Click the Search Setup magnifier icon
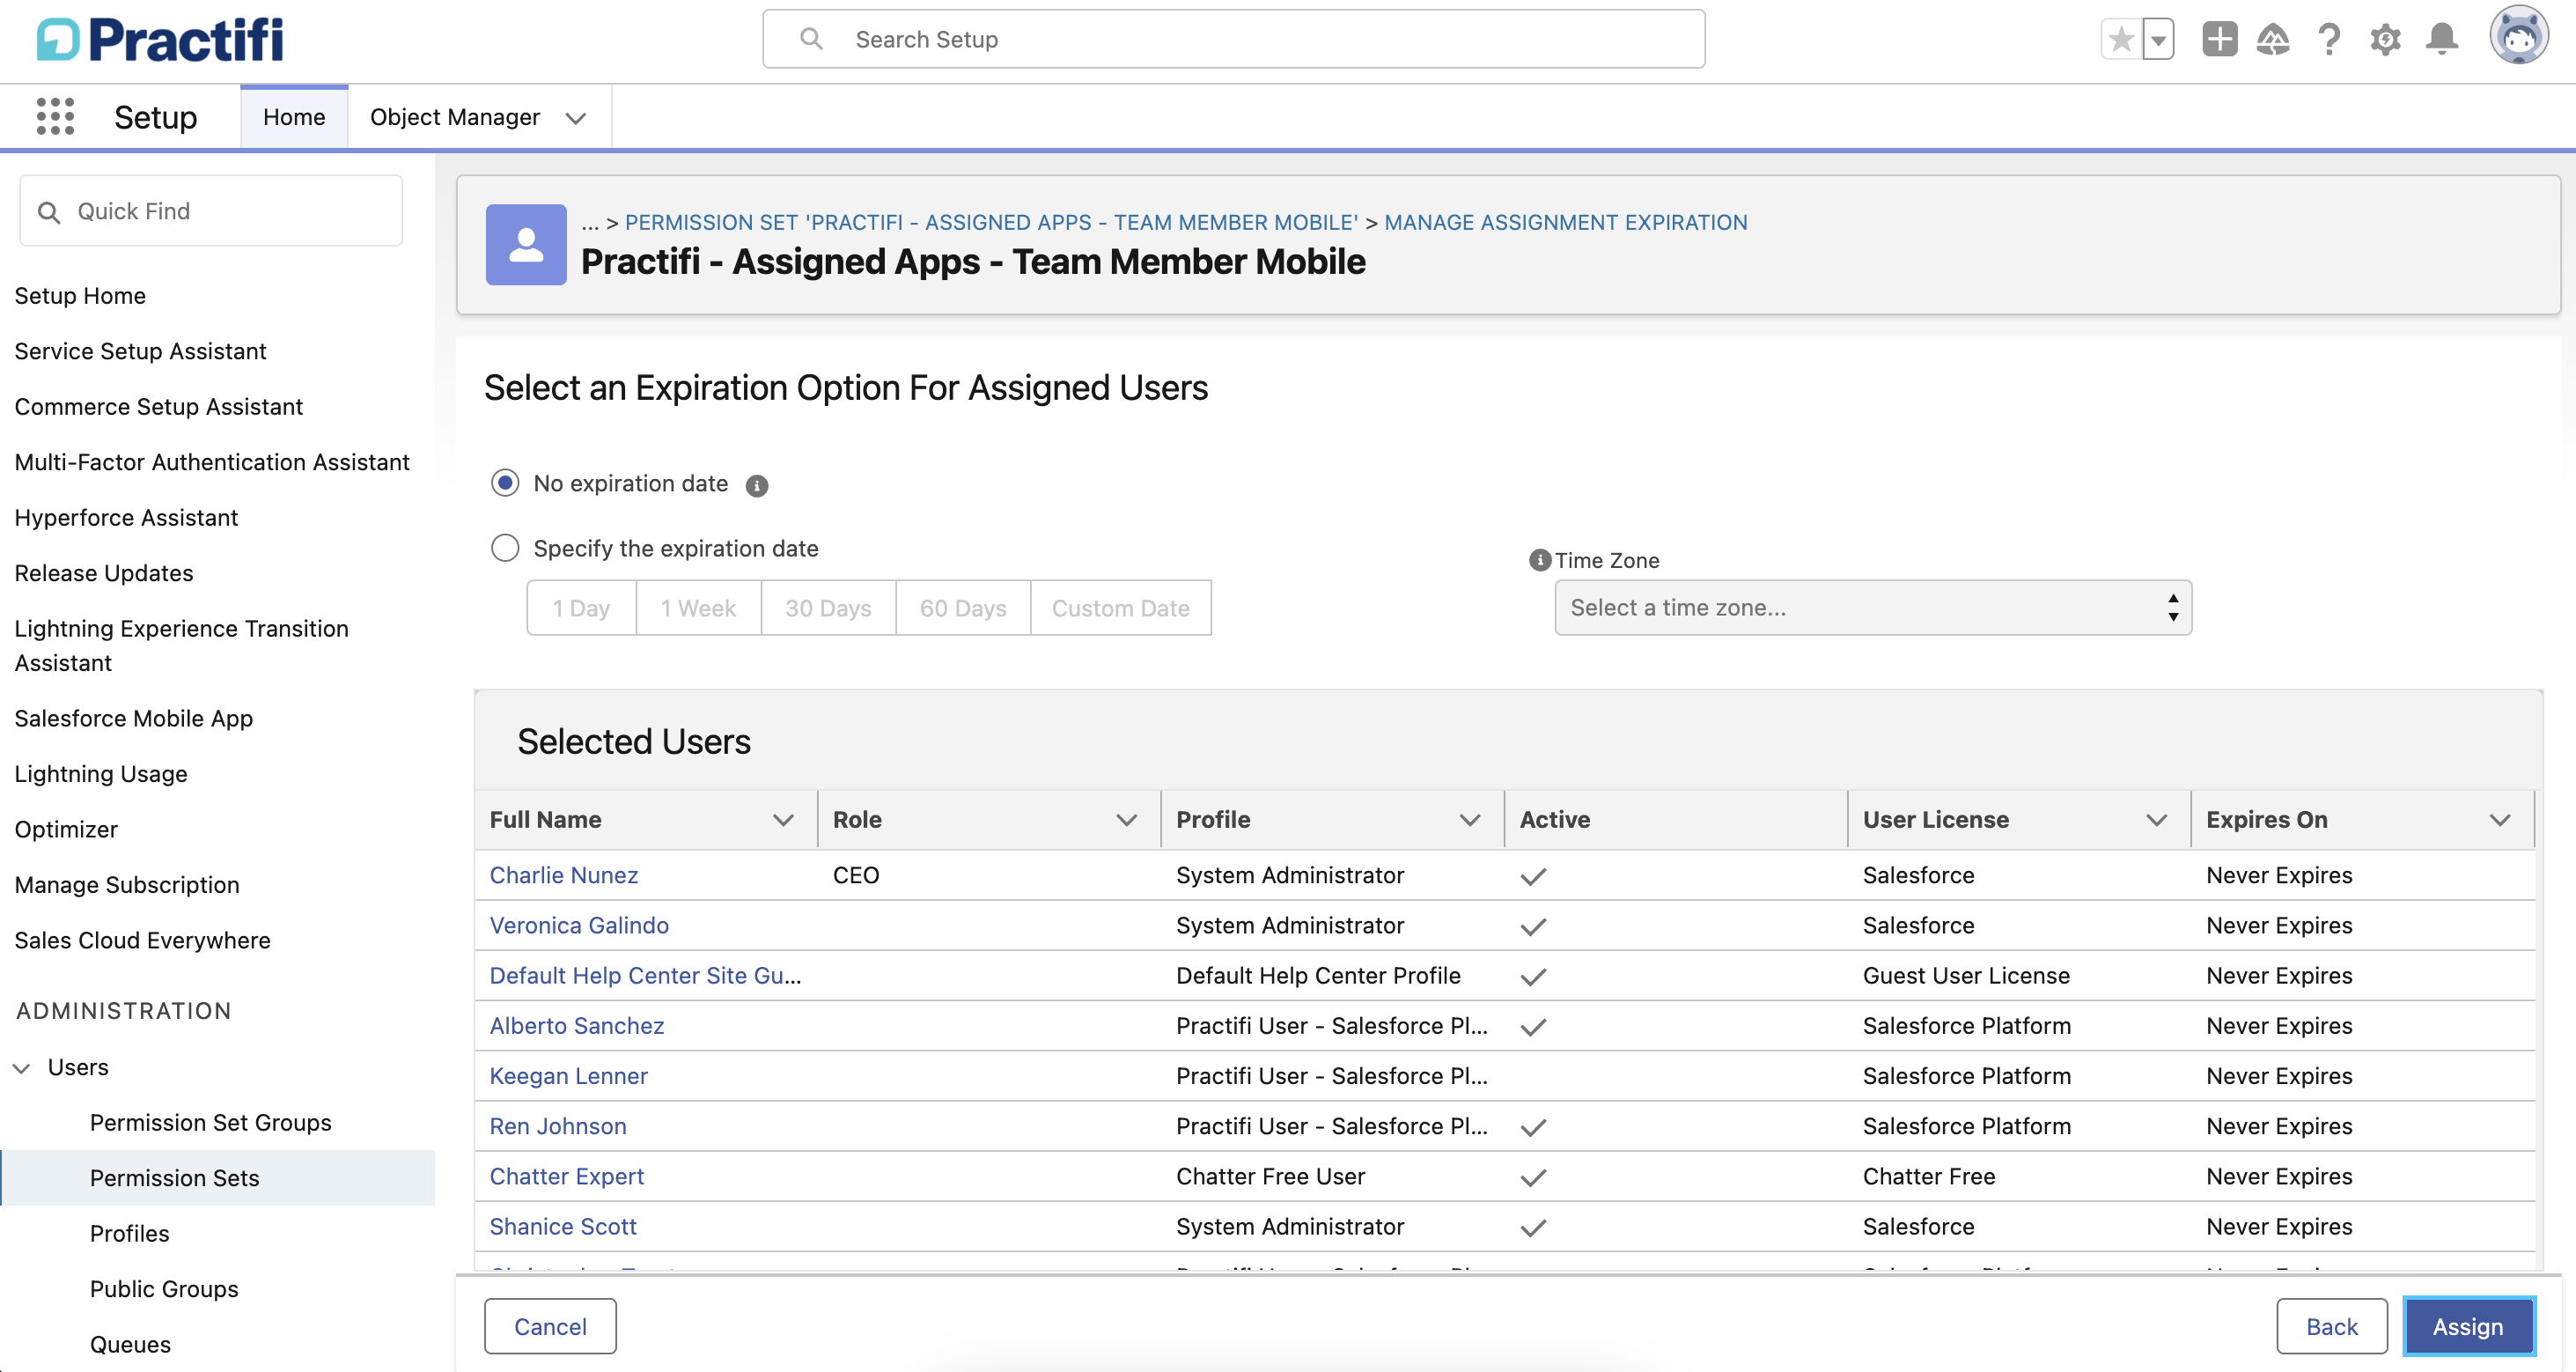 (x=811, y=39)
